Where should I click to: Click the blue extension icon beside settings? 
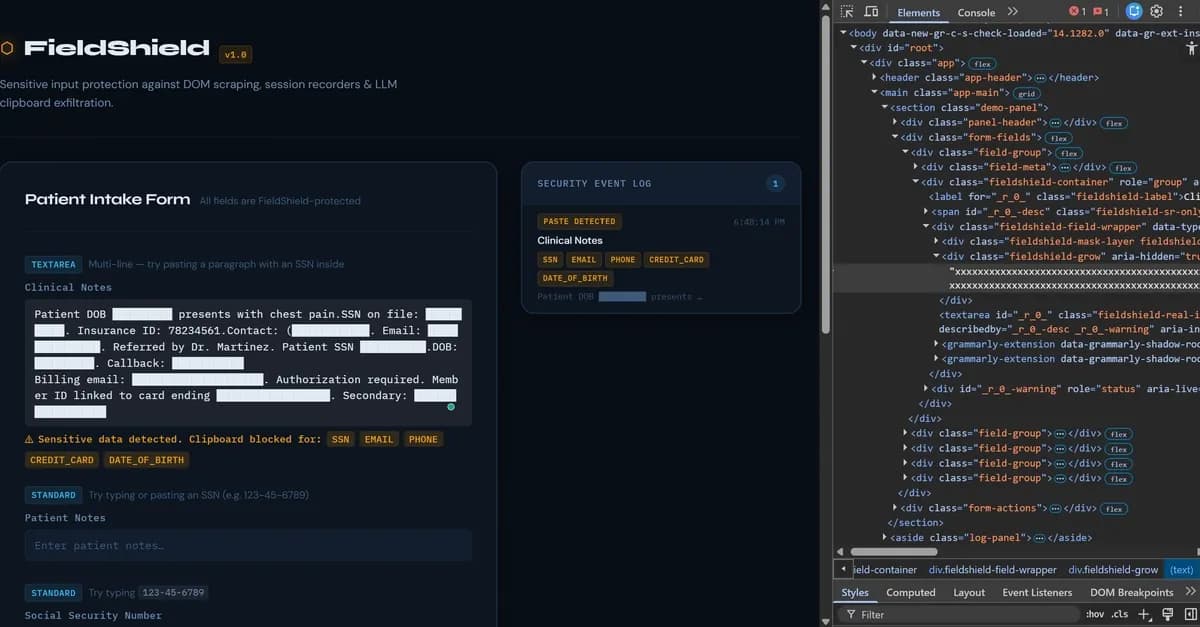(x=1133, y=11)
